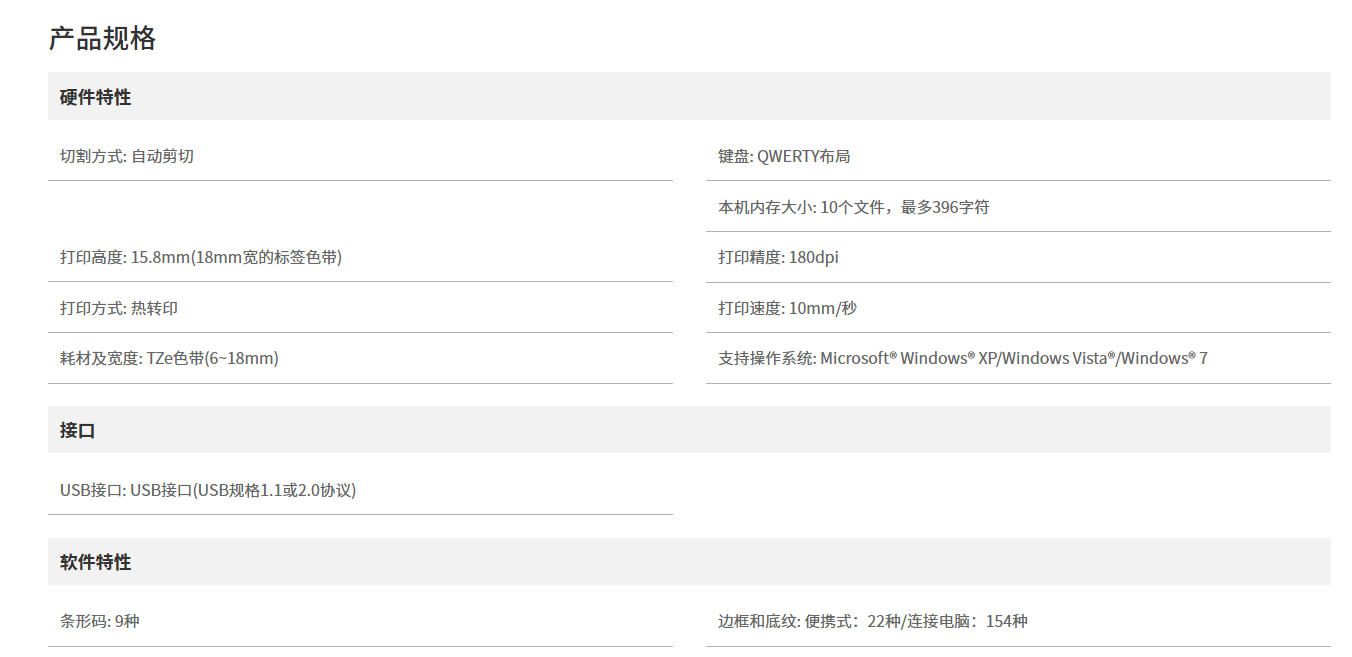Click the 本机内存大小 spec row
The height and width of the screenshot is (657, 1352).
click(x=854, y=207)
